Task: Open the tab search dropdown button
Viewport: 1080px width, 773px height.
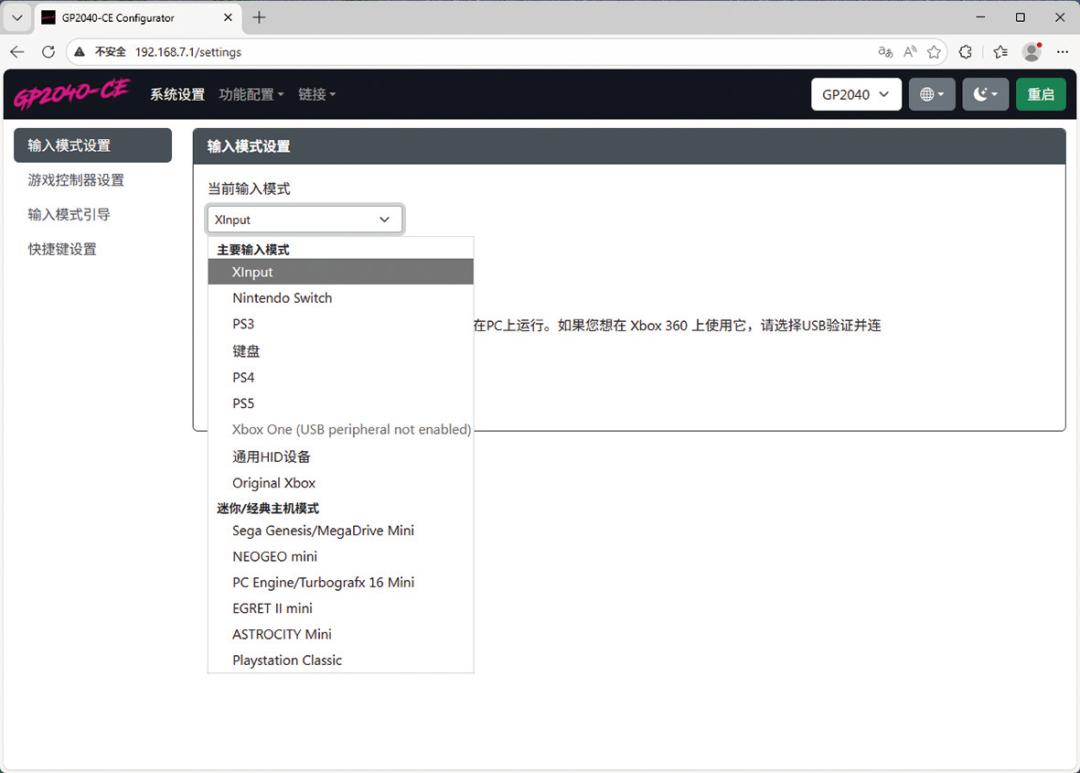Action: 17,17
